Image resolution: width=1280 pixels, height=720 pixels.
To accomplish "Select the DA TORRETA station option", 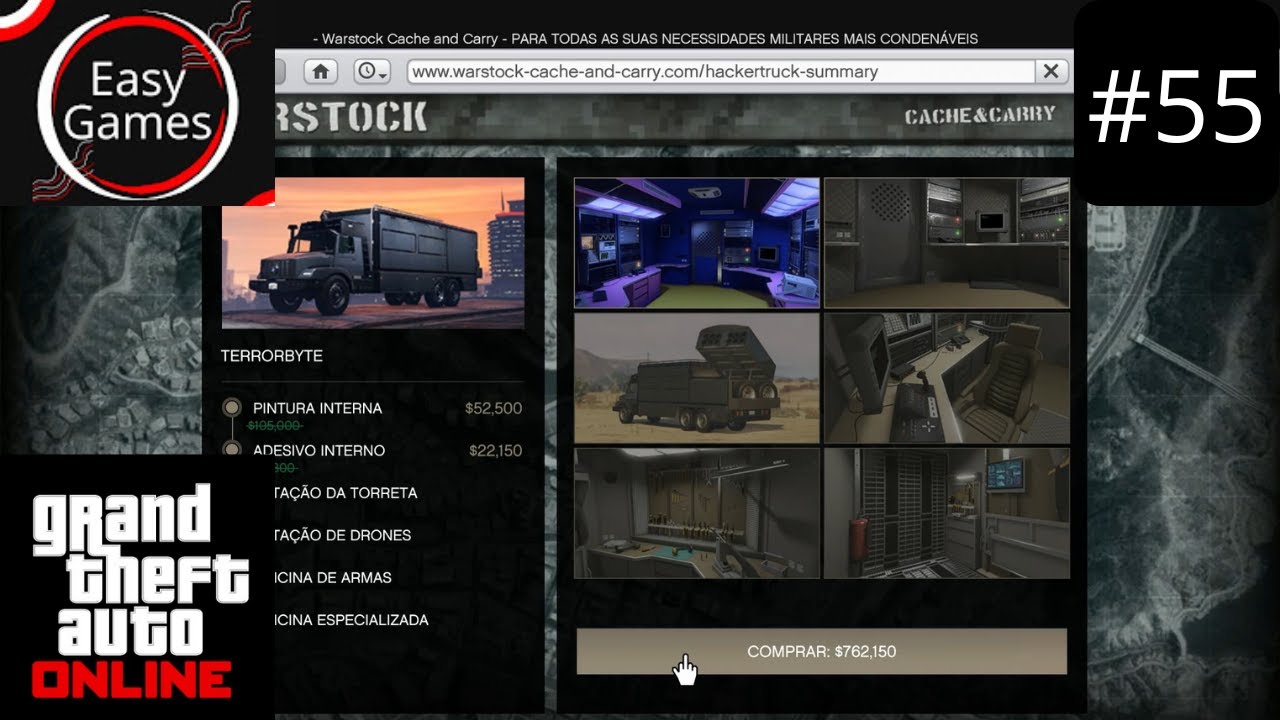I will pyautogui.click(x=345, y=493).
